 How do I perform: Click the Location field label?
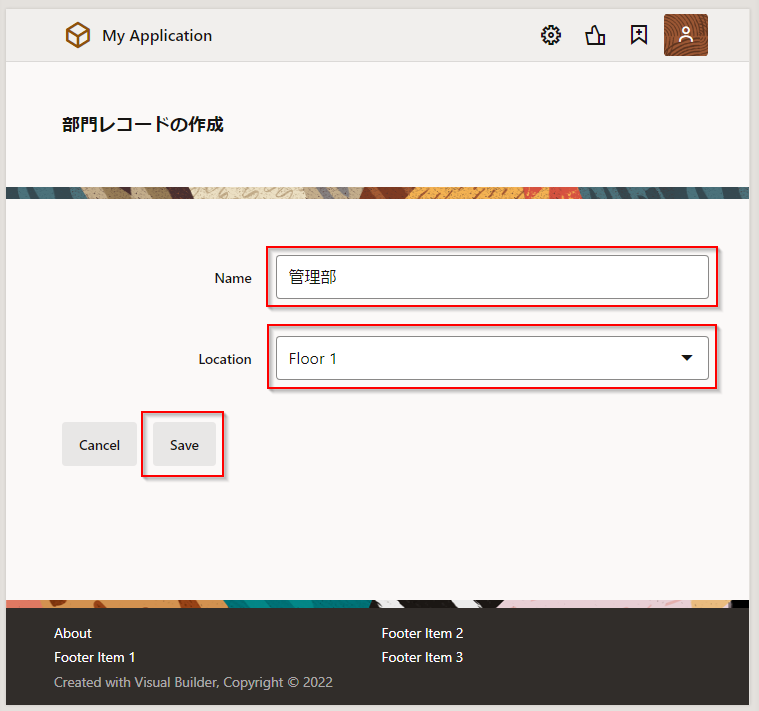point(225,359)
